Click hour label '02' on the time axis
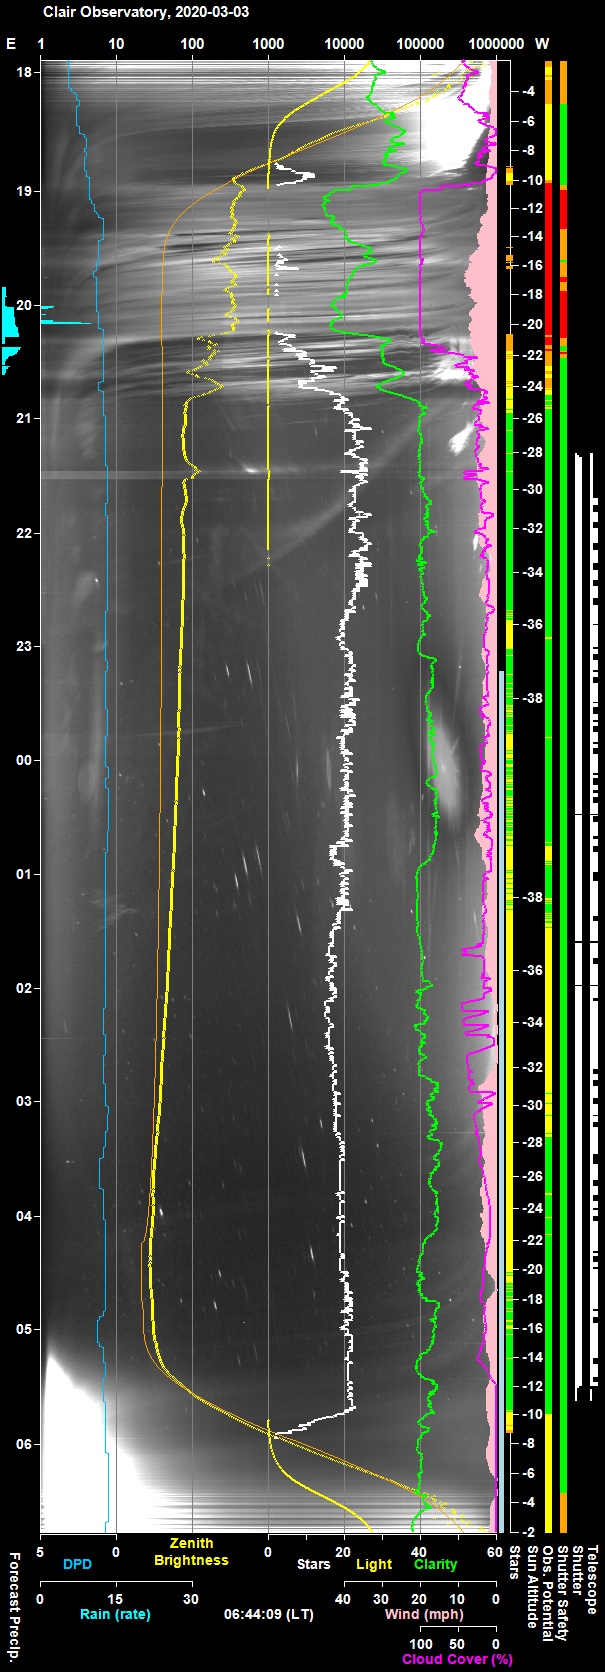The height and width of the screenshot is (1672, 605). click(23, 989)
